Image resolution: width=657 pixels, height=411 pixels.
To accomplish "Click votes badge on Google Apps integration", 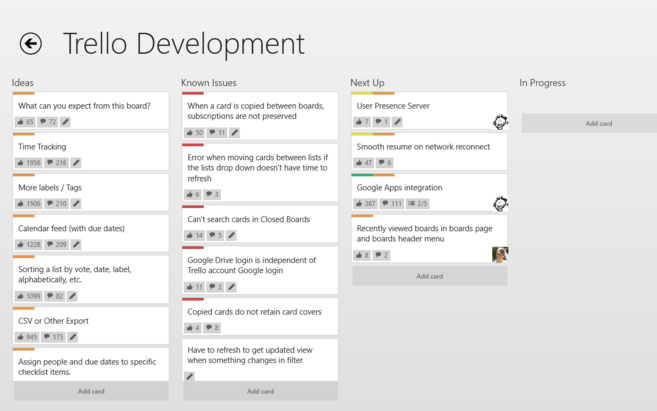I will 365,204.
